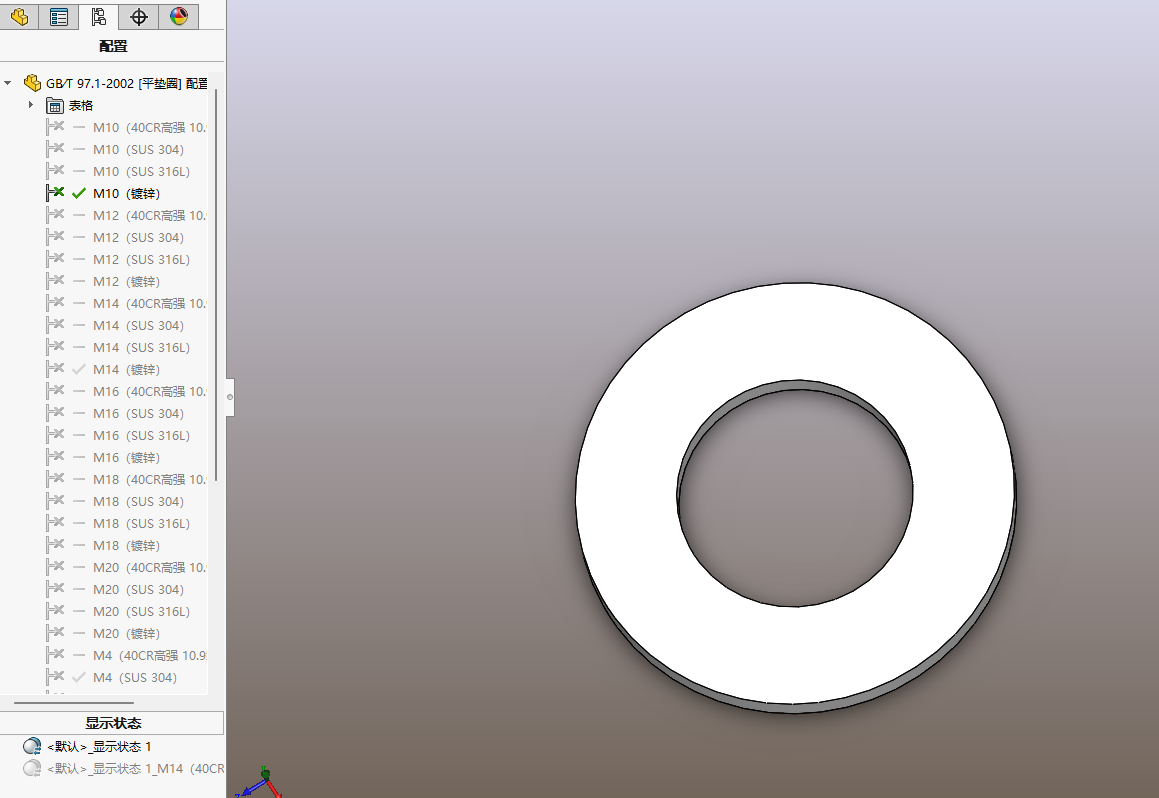Select configuration M18 (镀锌)
The height and width of the screenshot is (798, 1159).
tap(126, 545)
